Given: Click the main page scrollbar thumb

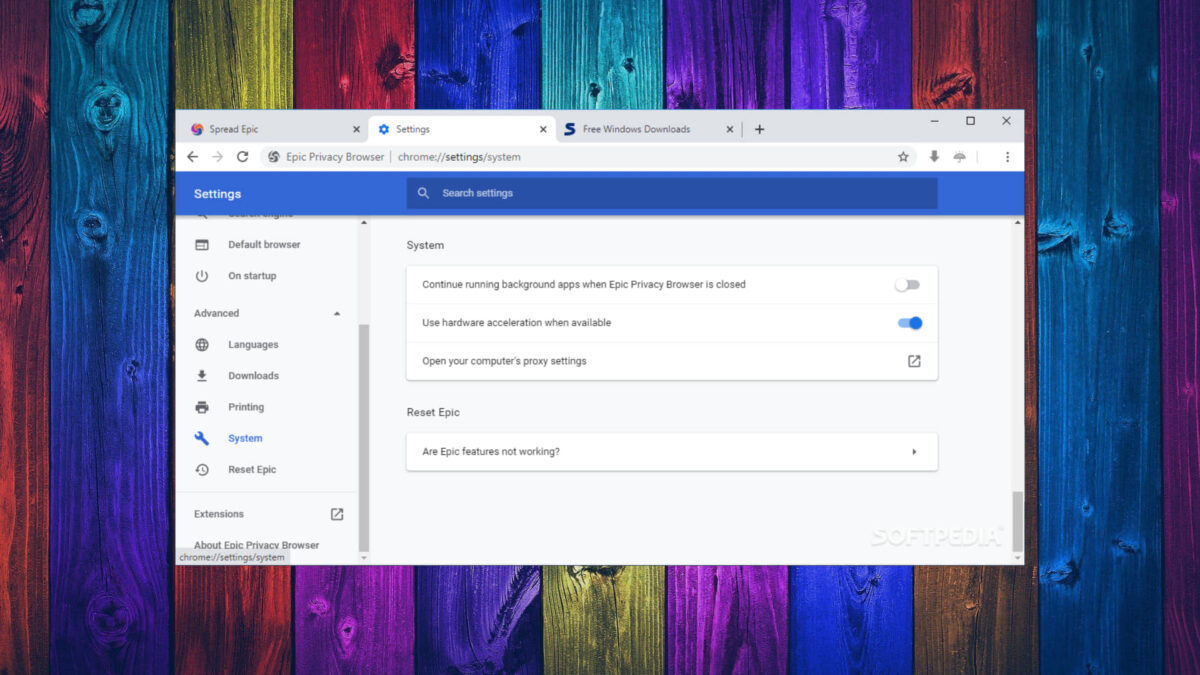Looking at the screenshot, I should [1018, 521].
